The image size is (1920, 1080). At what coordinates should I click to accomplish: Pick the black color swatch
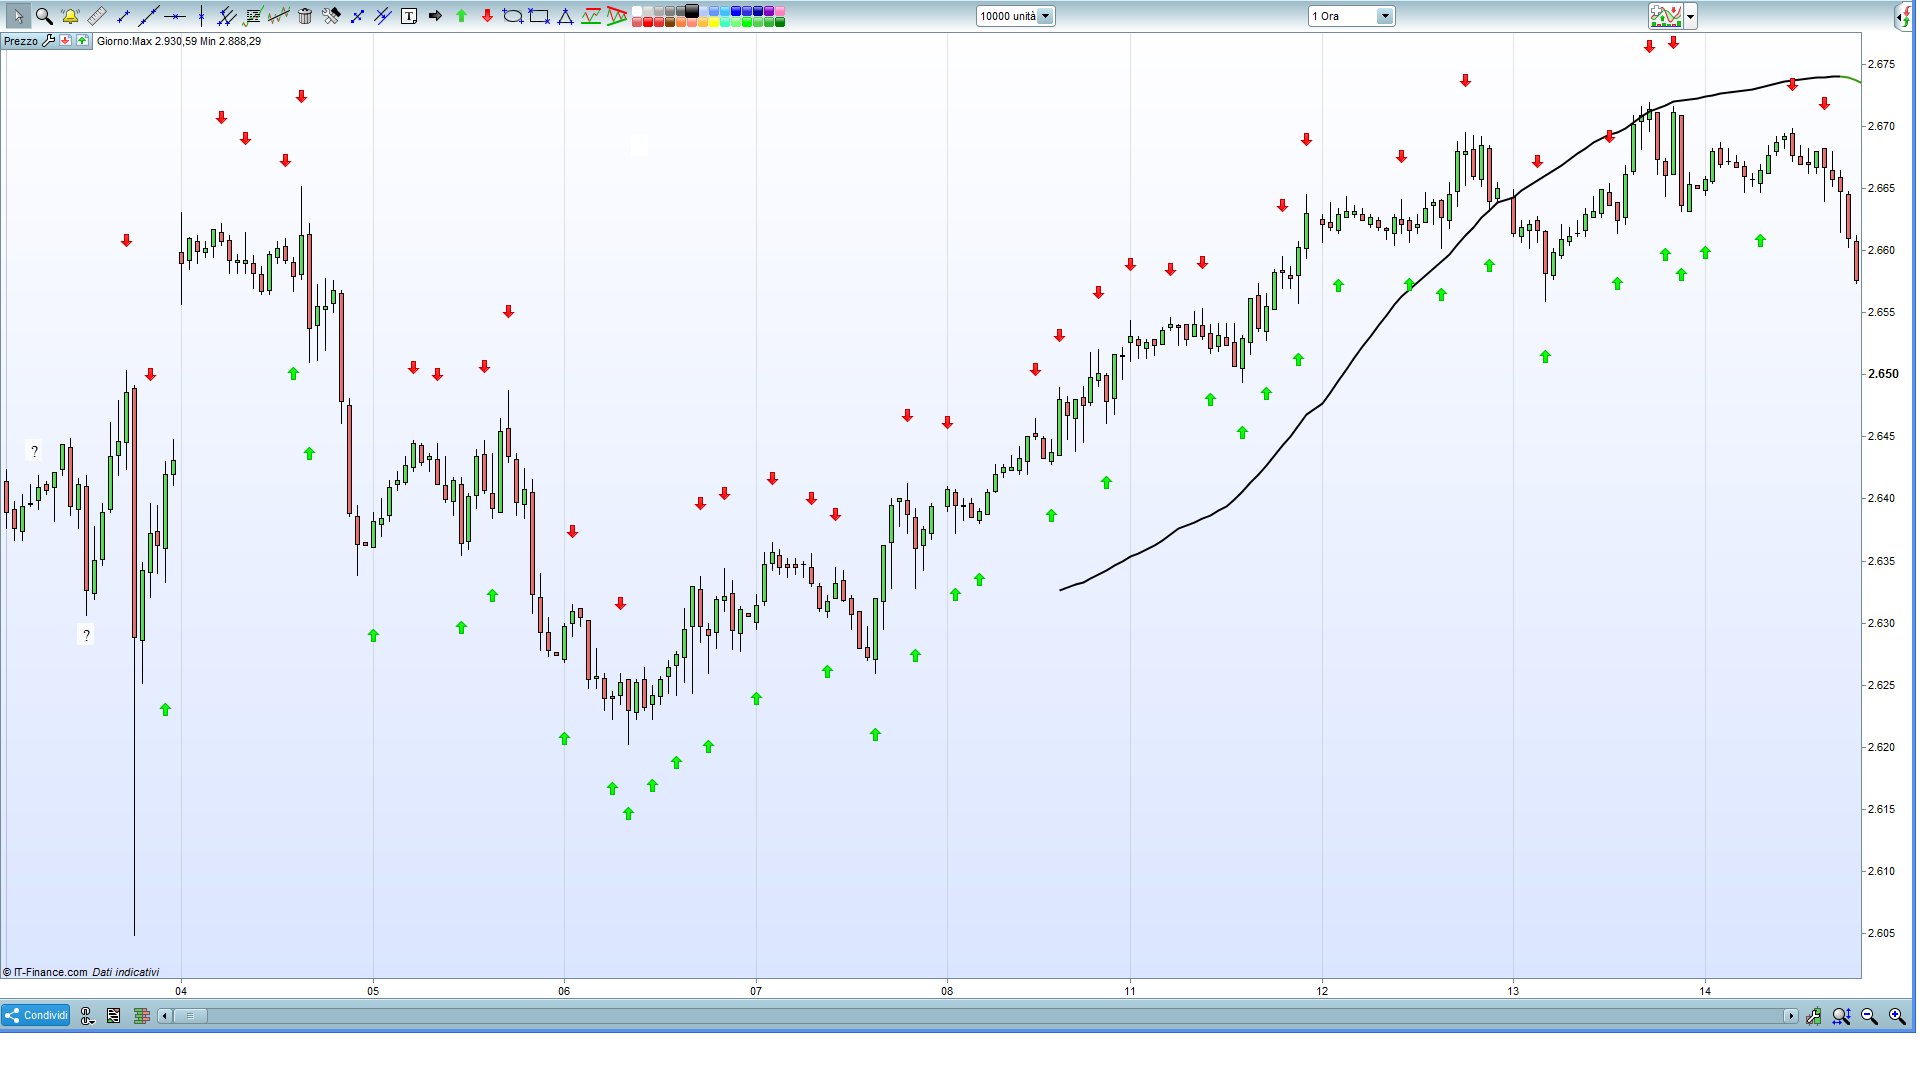pos(692,11)
